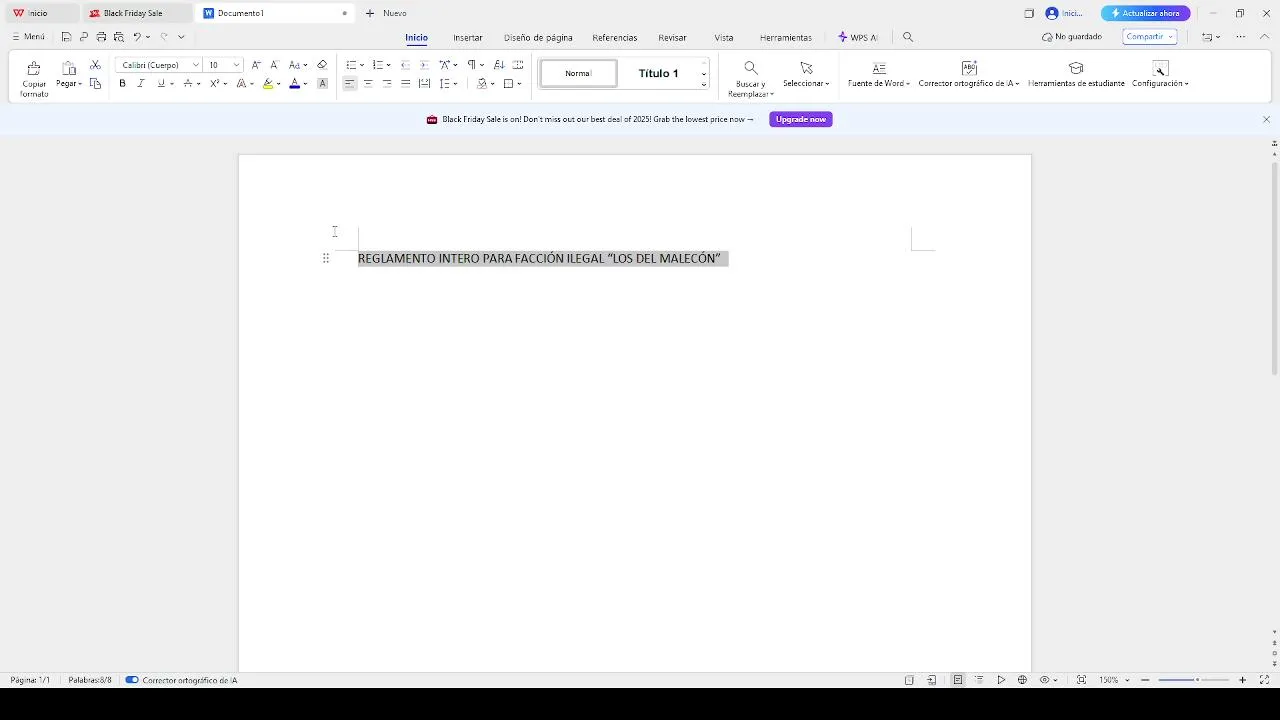Click the Save icon in quick toolbar
This screenshot has width=1280, height=720.
pos(66,37)
